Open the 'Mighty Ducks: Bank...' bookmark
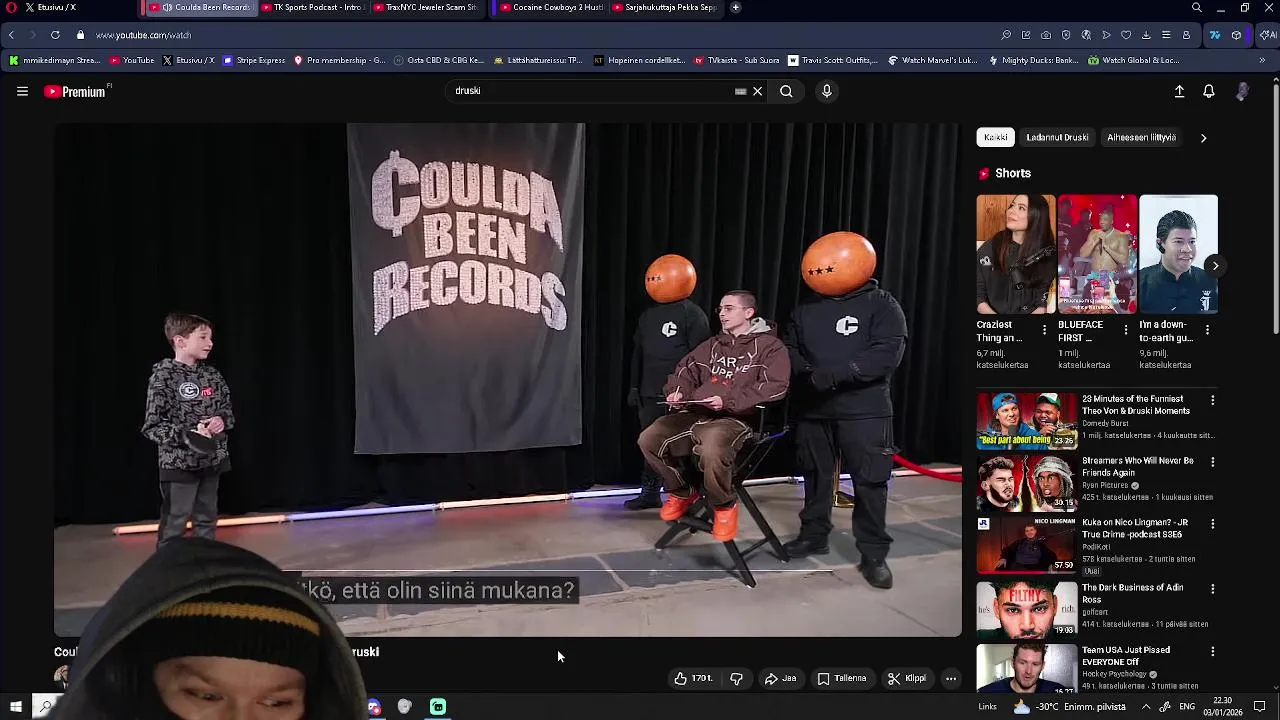The height and width of the screenshot is (720, 1280). [x=1033, y=60]
